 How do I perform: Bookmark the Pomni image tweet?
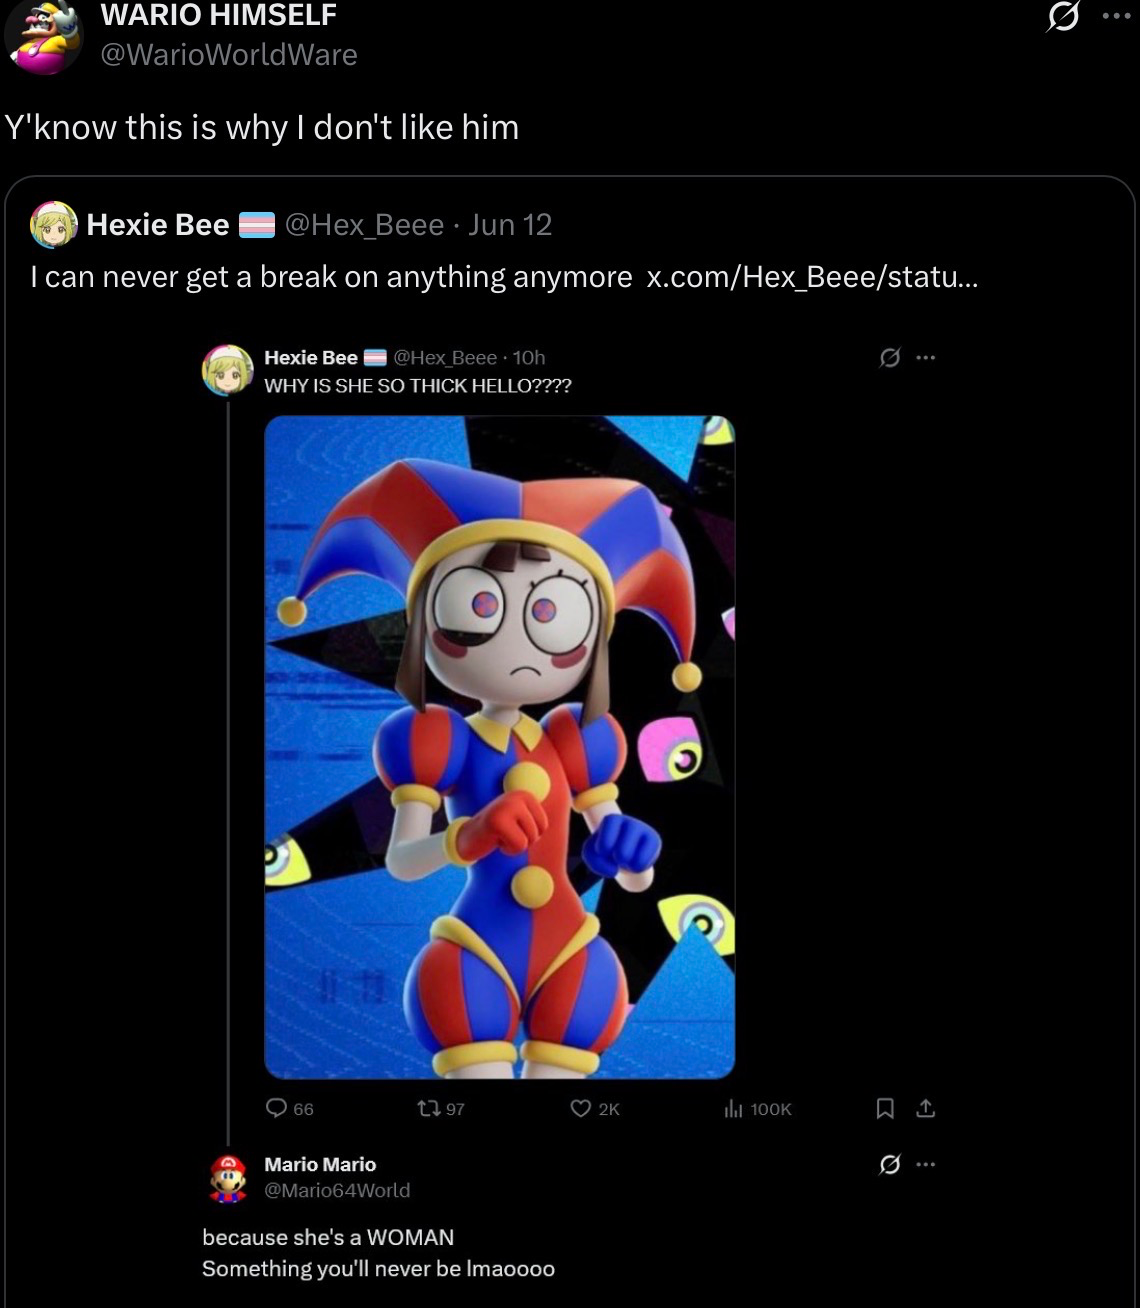coord(885,1108)
